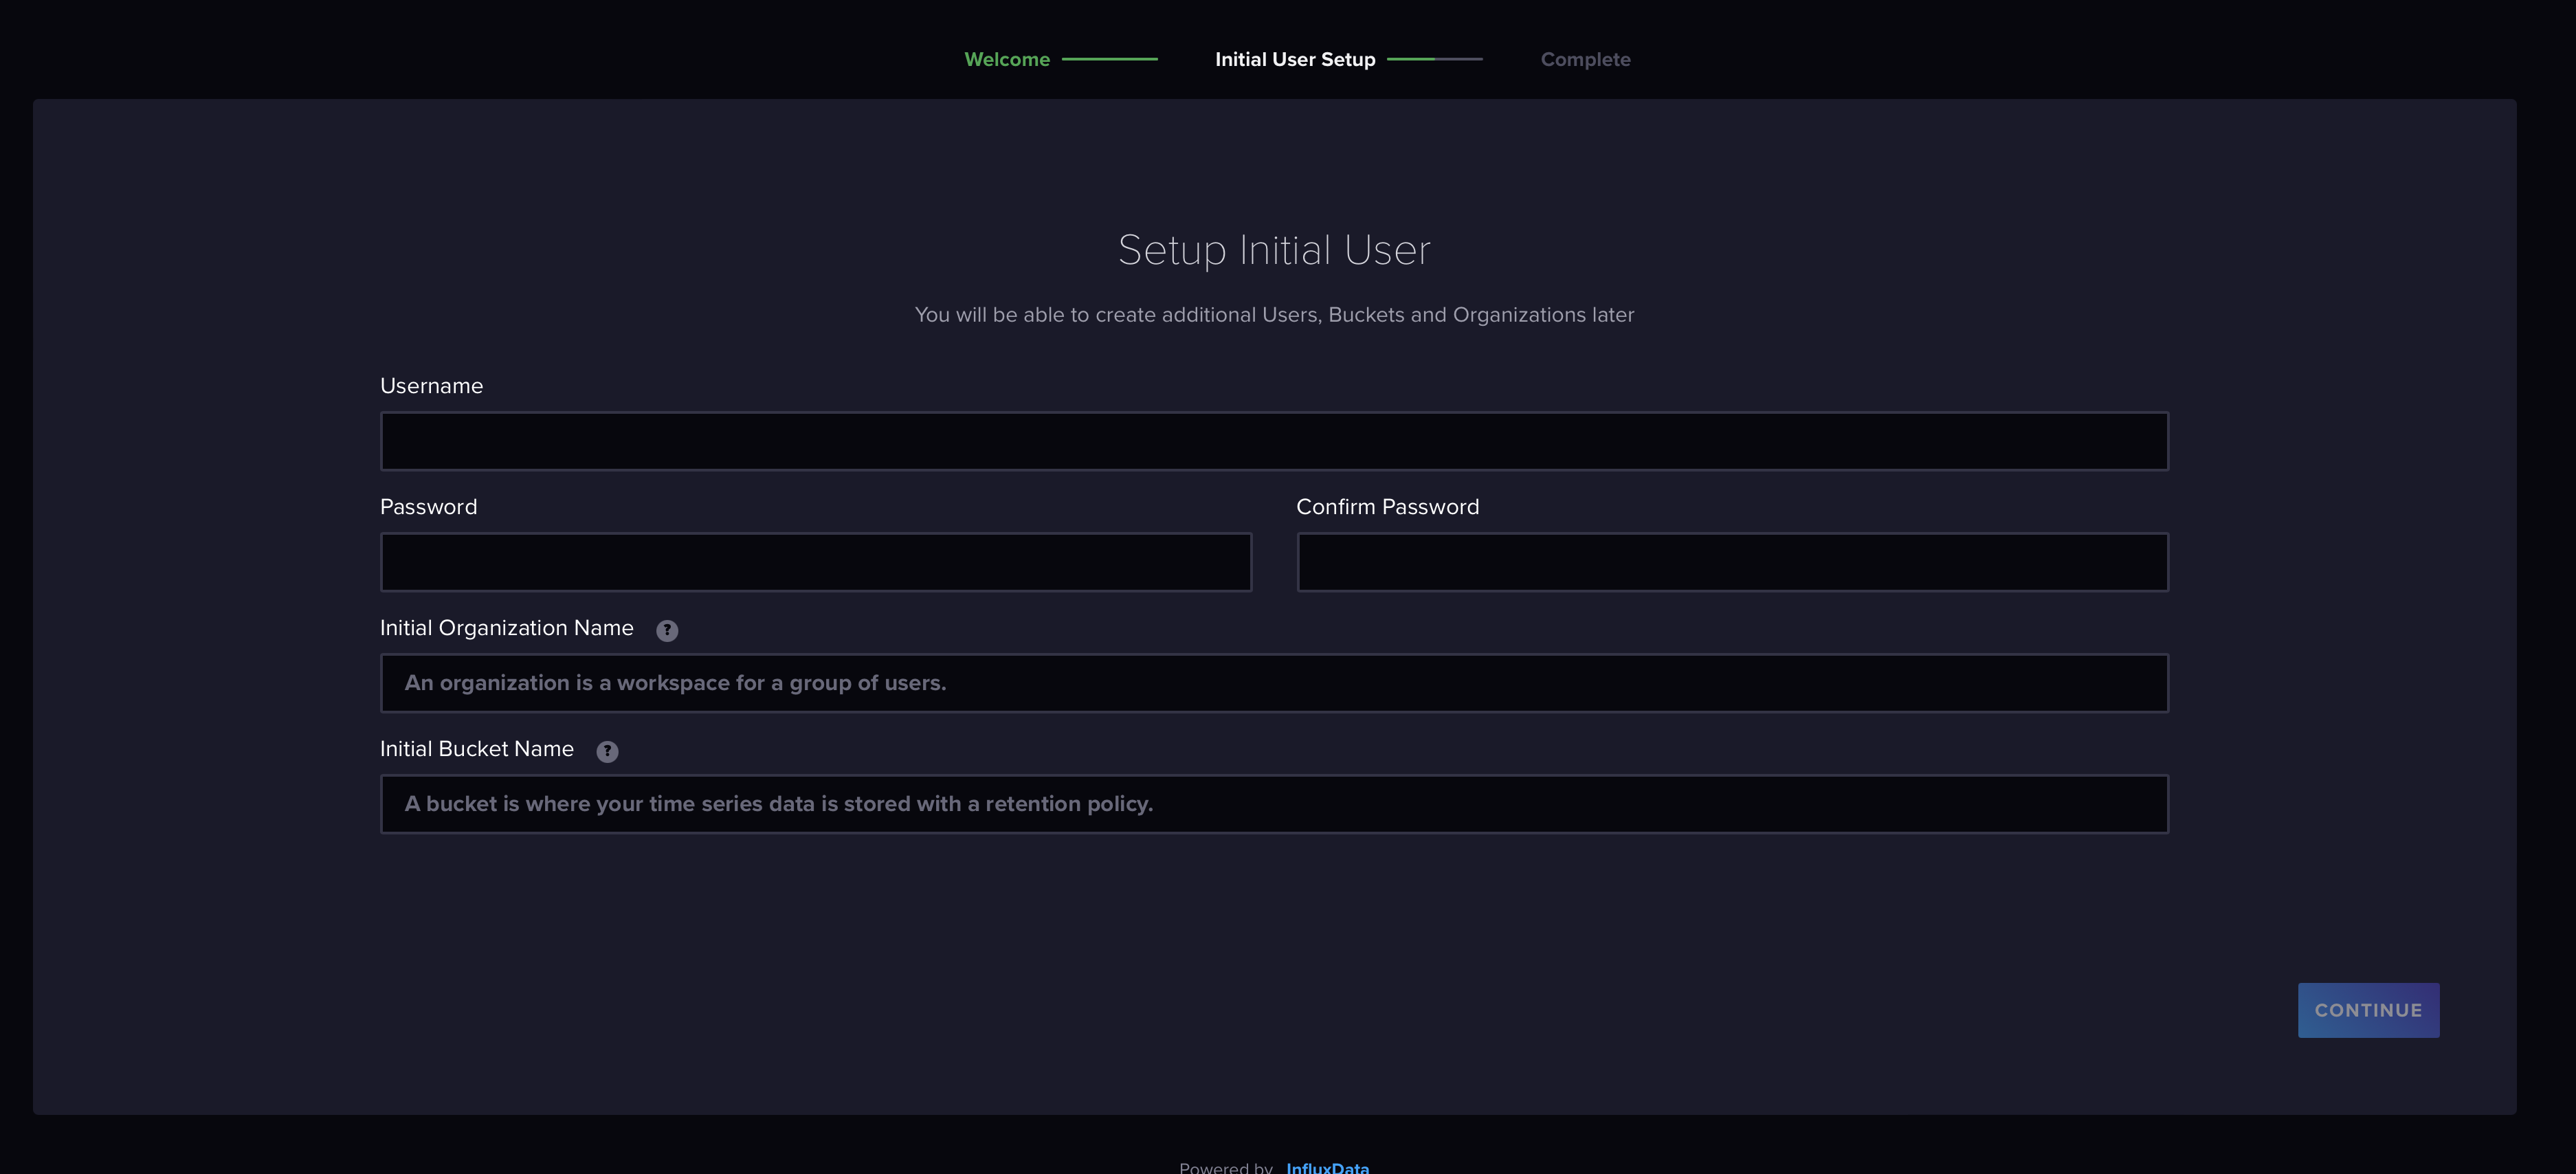
Task: Click inside the Username input field
Action: [1274, 440]
